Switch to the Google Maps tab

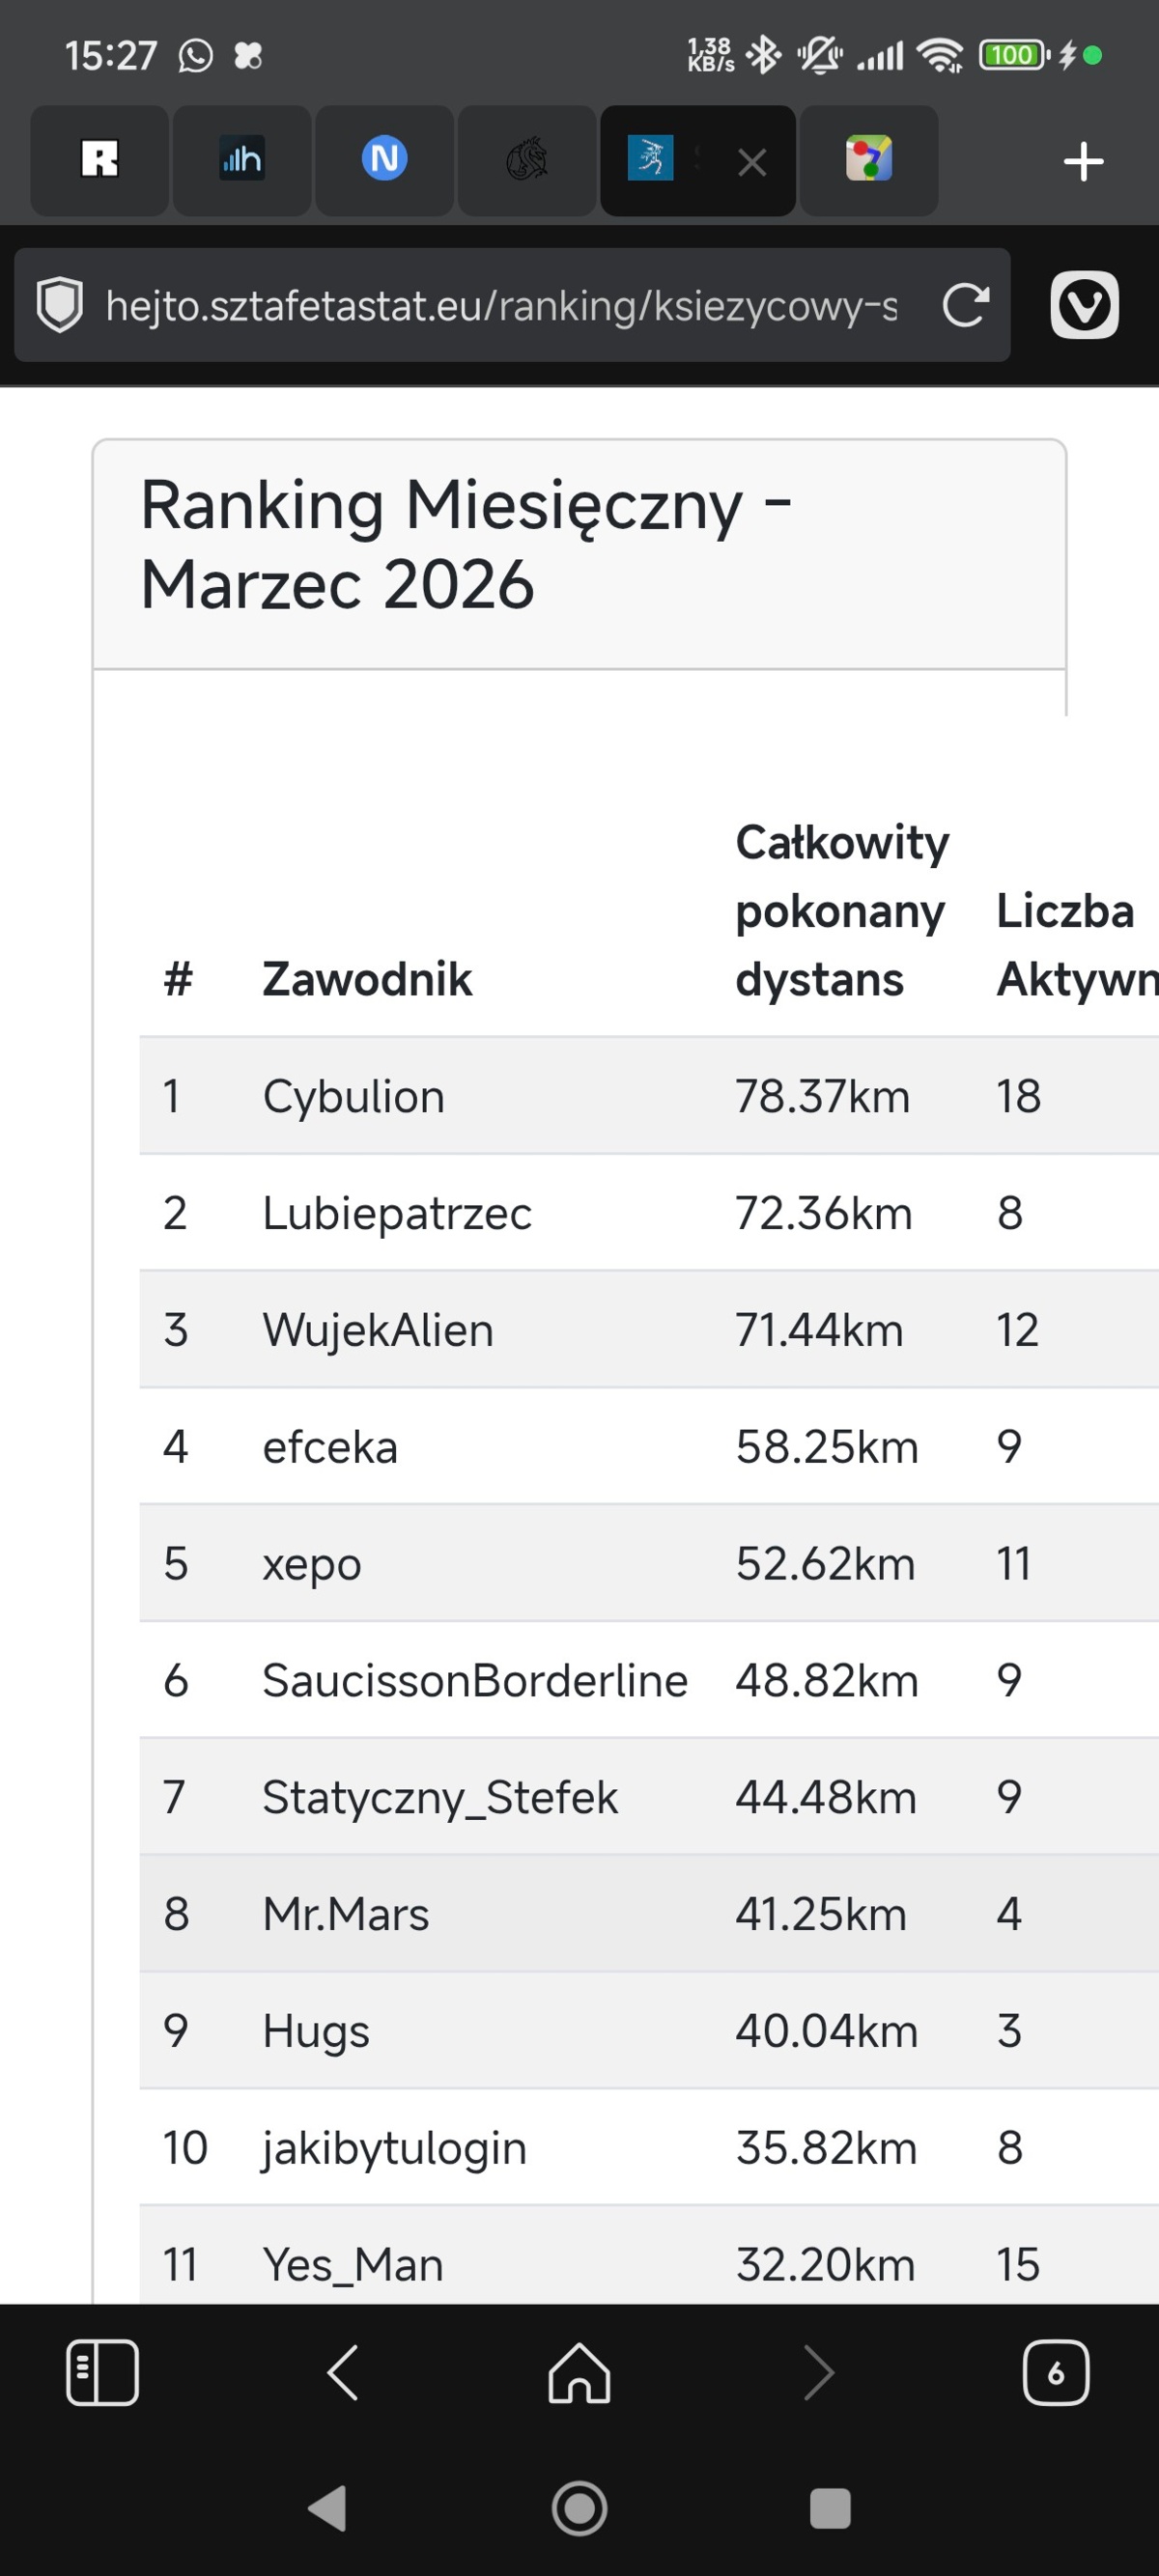tap(868, 160)
